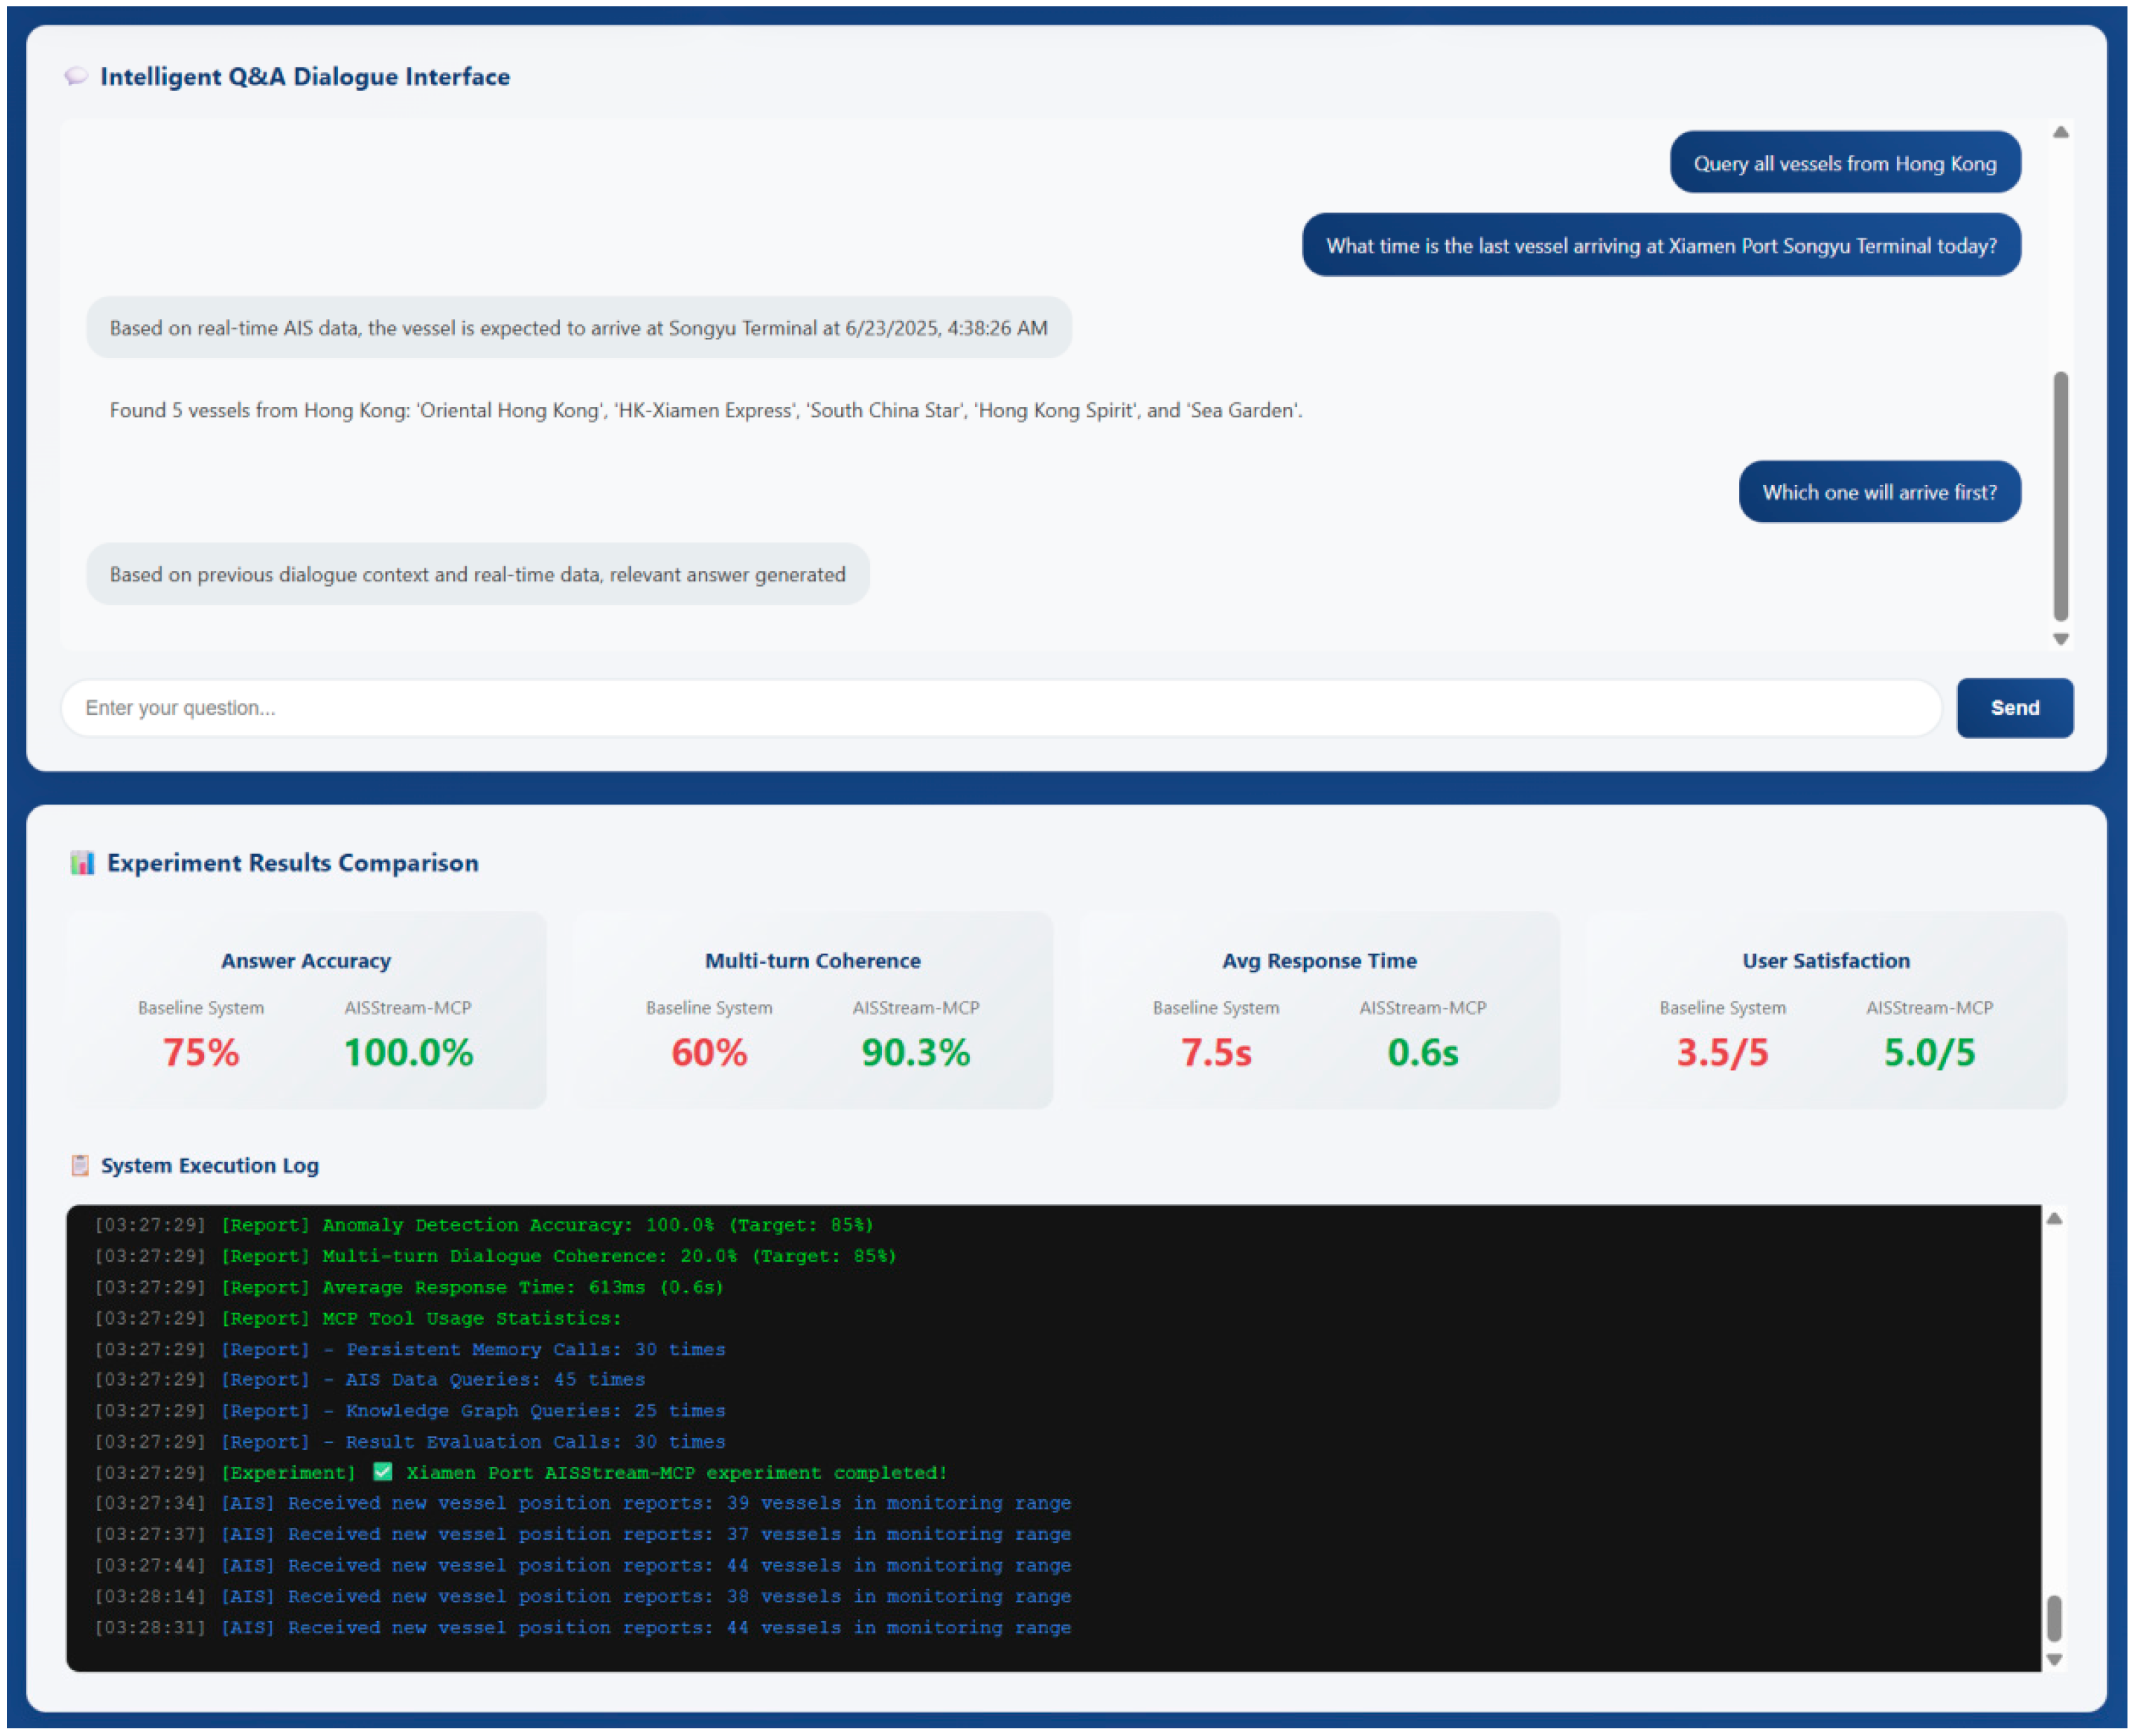Open the Multi-turn Coherence metric card
Screen dimensions: 2138x1736
[x=812, y=1010]
